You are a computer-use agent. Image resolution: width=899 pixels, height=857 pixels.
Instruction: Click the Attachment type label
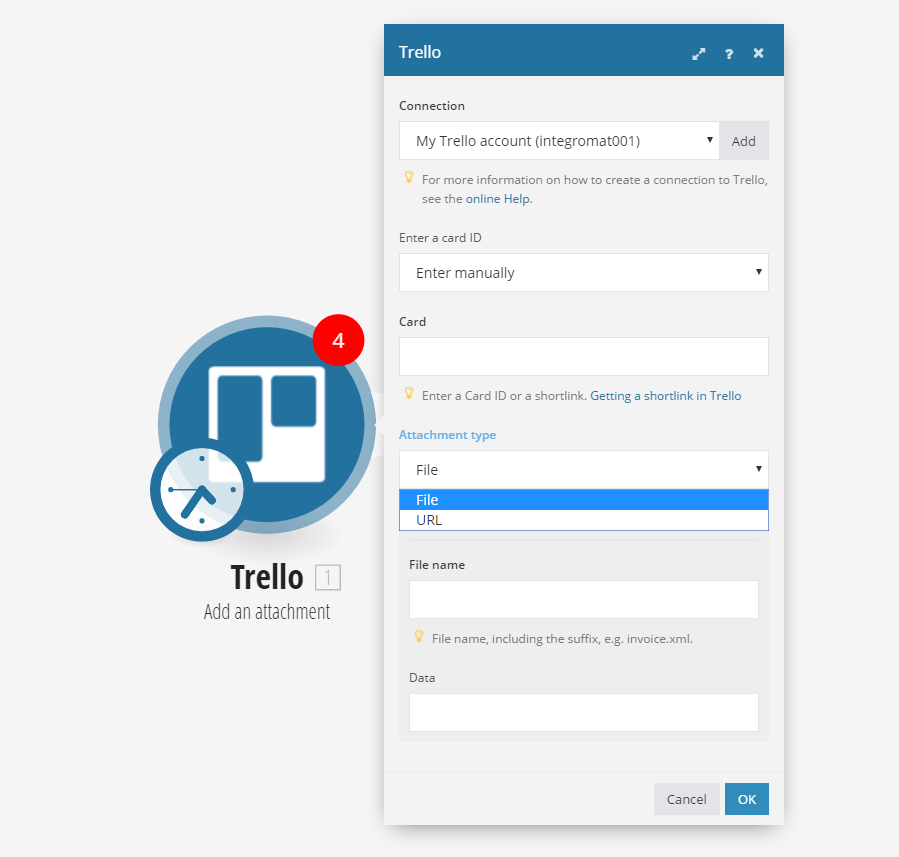pyautogui.click(x=447, y=435)
